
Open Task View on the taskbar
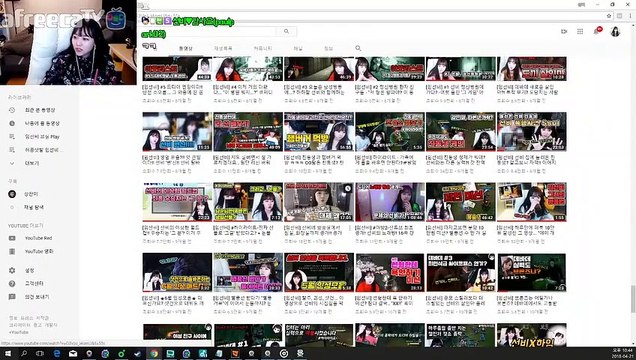(40, 354)
